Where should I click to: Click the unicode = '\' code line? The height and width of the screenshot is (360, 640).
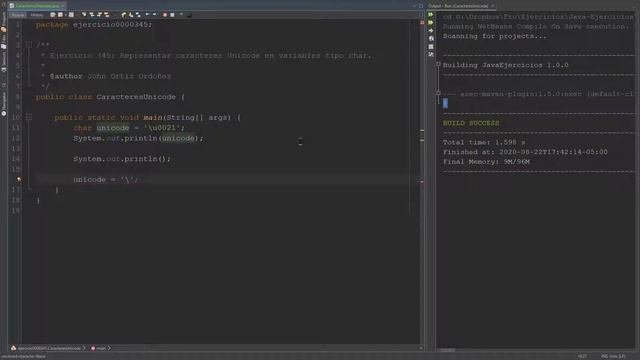(x=106, y=180)
